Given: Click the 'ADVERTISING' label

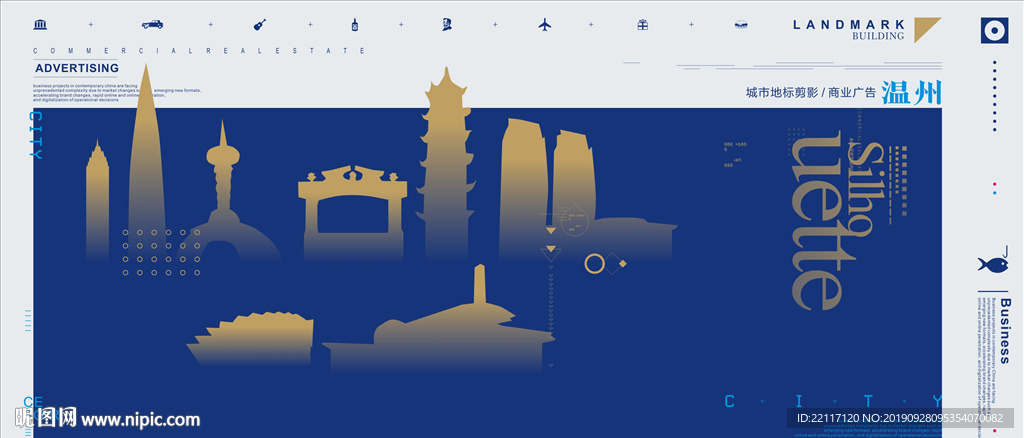Looking at the screenshot, I should pos(77,69).
